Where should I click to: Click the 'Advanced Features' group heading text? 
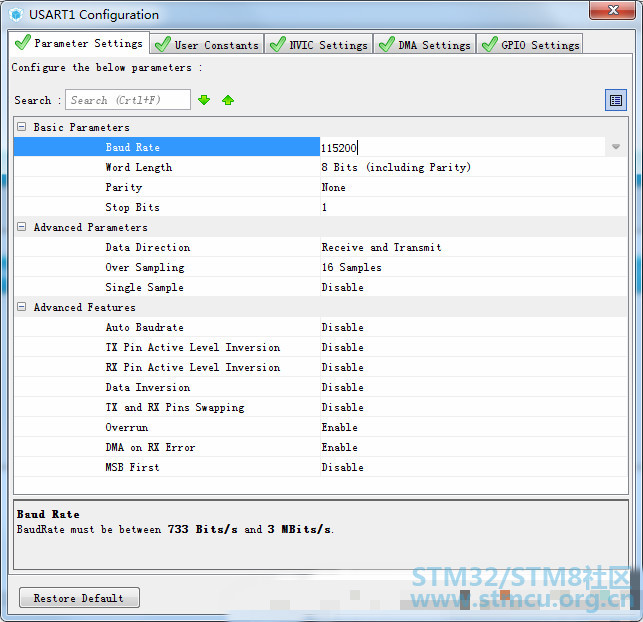point(84,307)
